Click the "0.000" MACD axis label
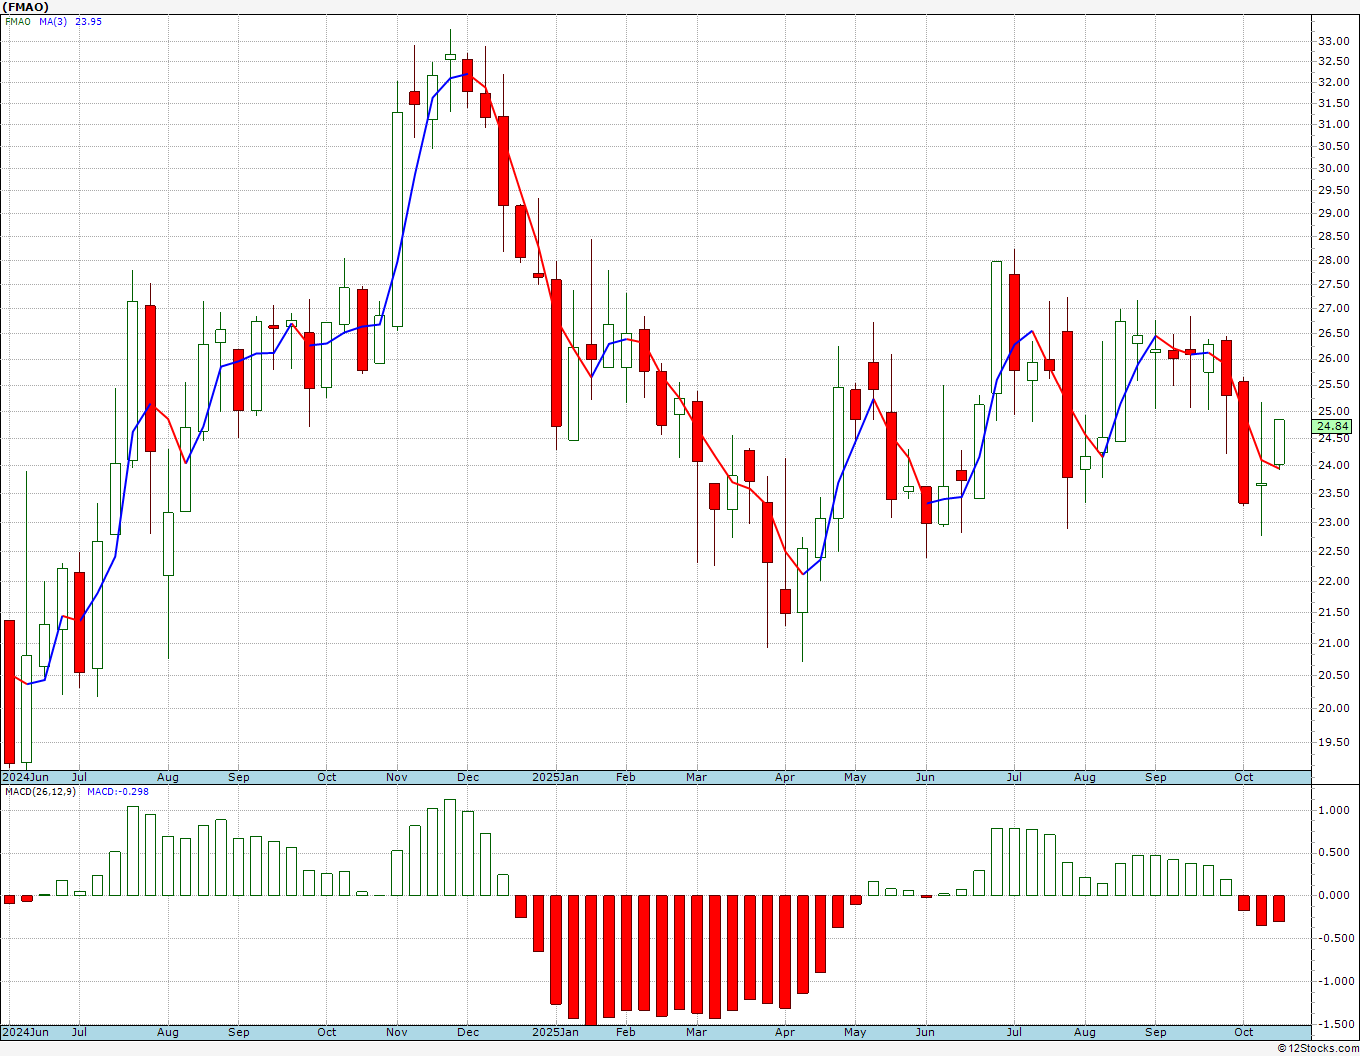1360x1056 pixels. [1333, 895]
